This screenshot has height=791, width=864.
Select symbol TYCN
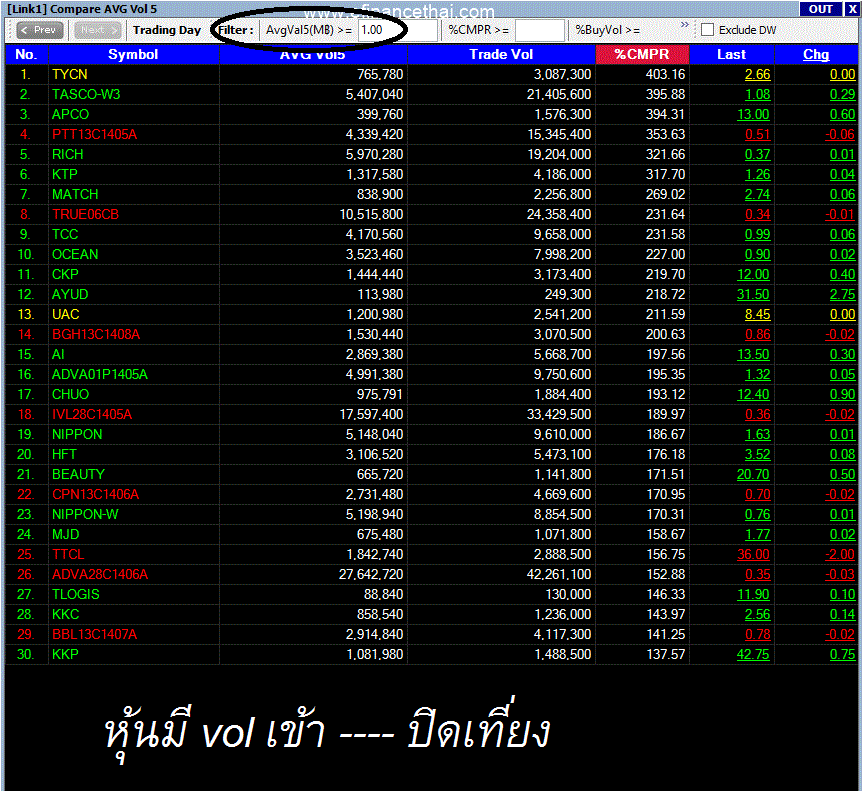pyautogui.click(x=69, y=74)
